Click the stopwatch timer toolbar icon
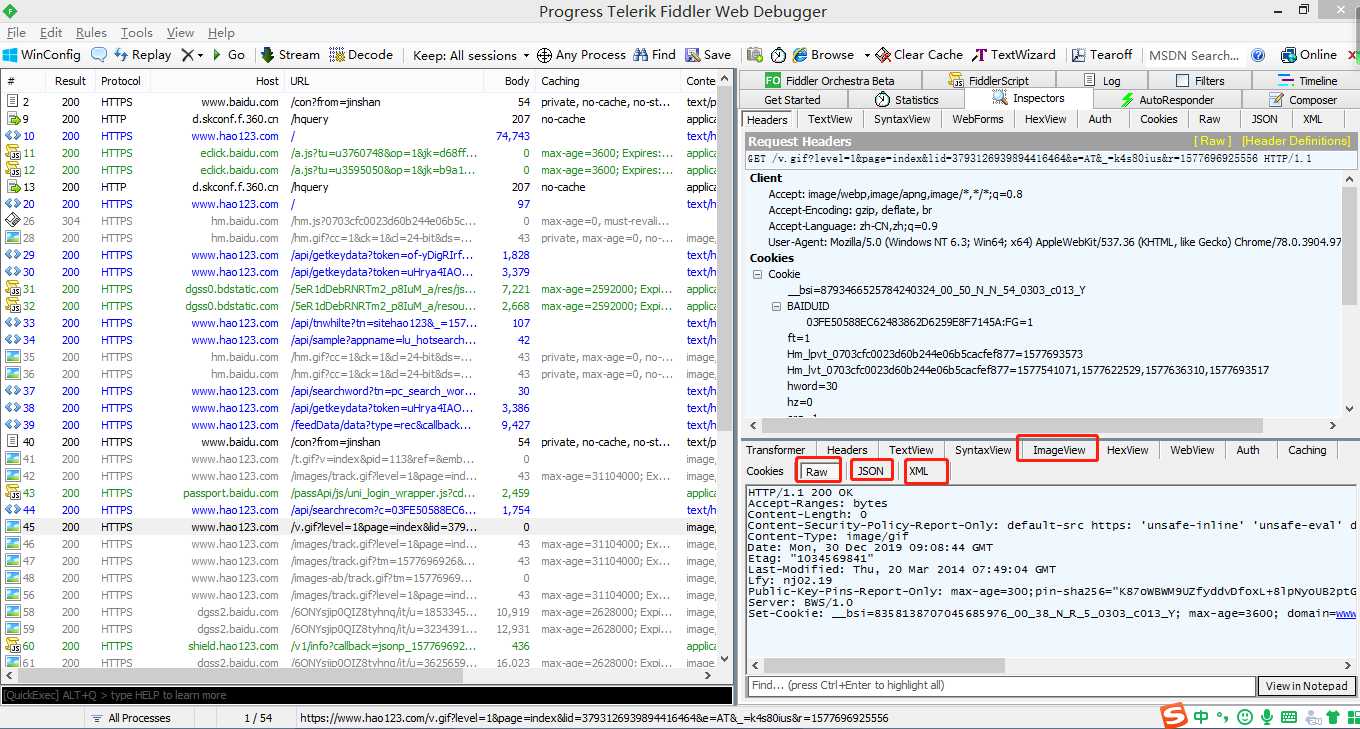 [778, 55]
